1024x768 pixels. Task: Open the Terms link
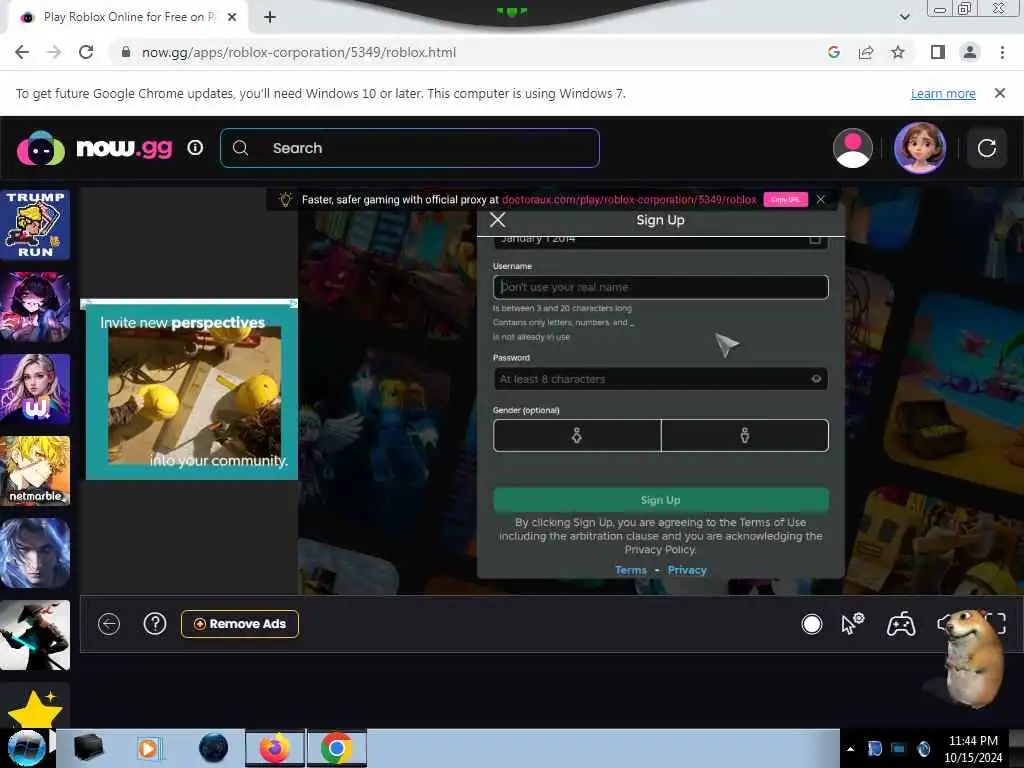point(631,570)
